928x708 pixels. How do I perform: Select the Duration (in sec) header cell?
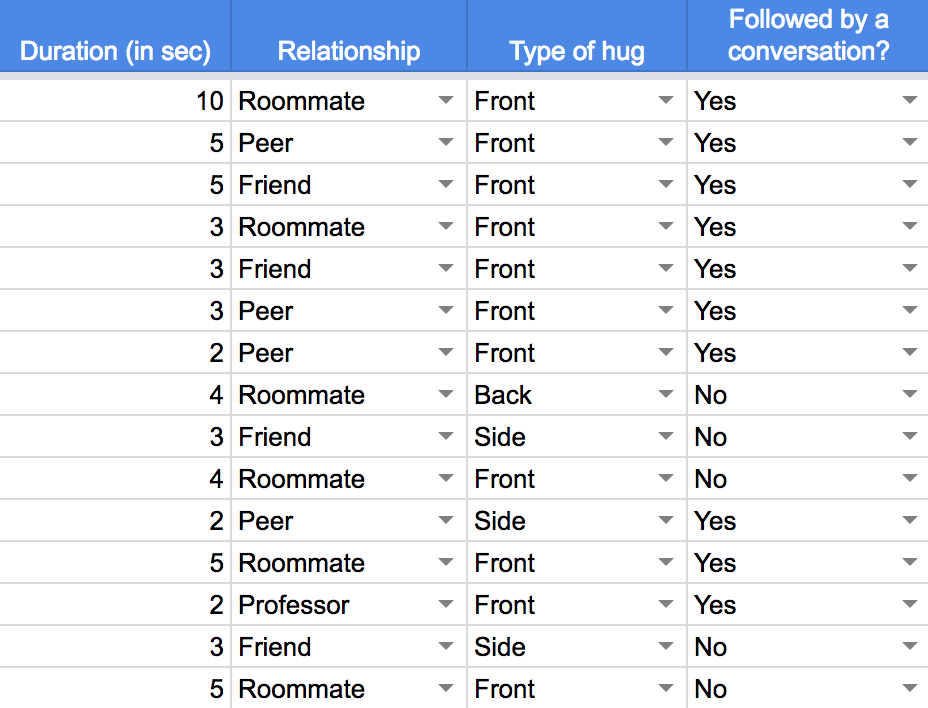tap(115, 36)
